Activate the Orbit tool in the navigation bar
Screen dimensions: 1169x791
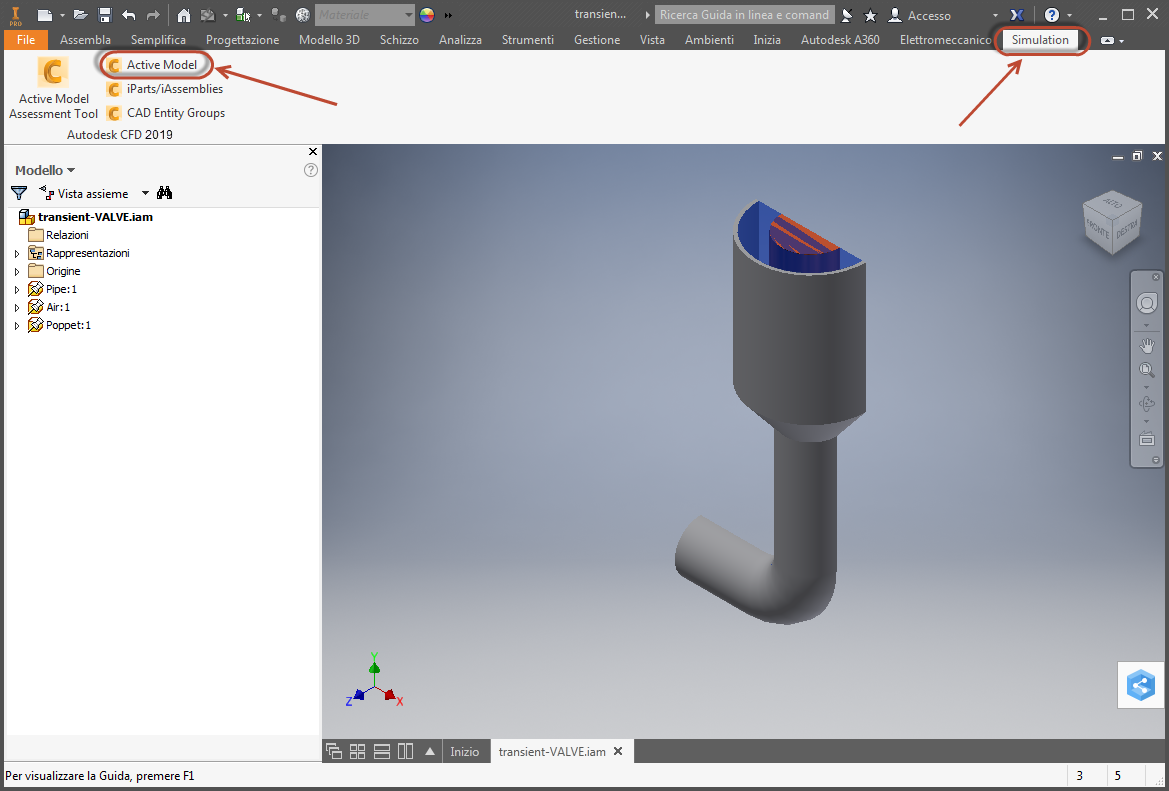click(x=1146, y=404)
